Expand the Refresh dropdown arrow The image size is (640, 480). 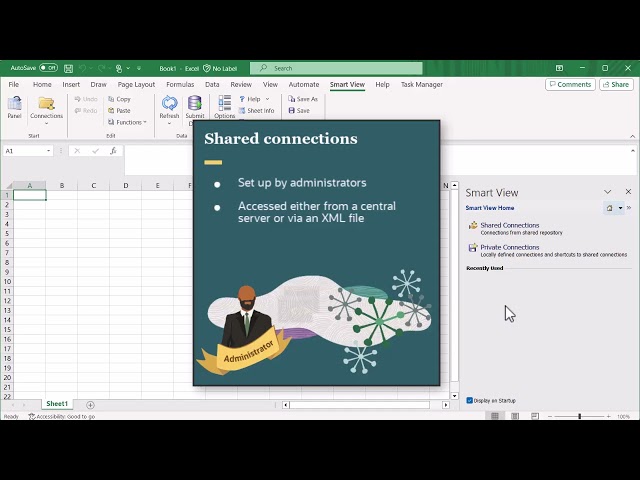click(169, 123)
